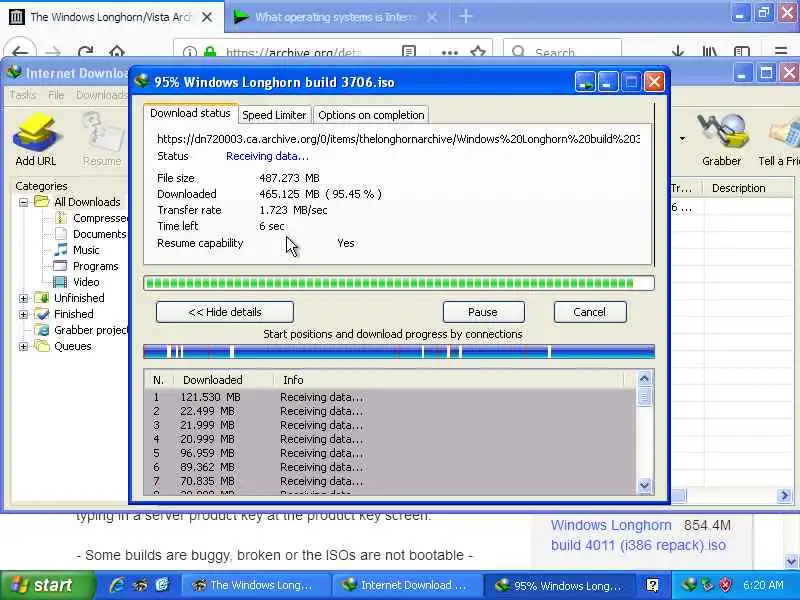Cancel the Longhorn download
The height and width of the screenshot is (600, 800).
[x=590, y=312]
